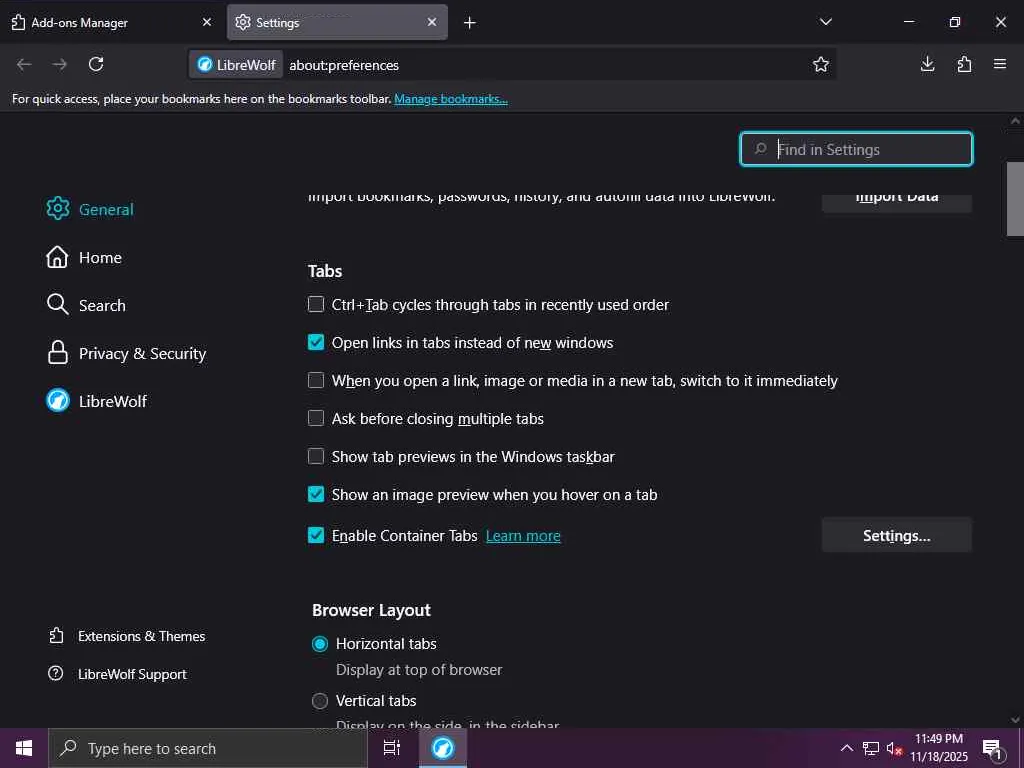Disable Enable Container Tabs checkbox
This screenshot has width=1024, height=768.
point(316,535)
